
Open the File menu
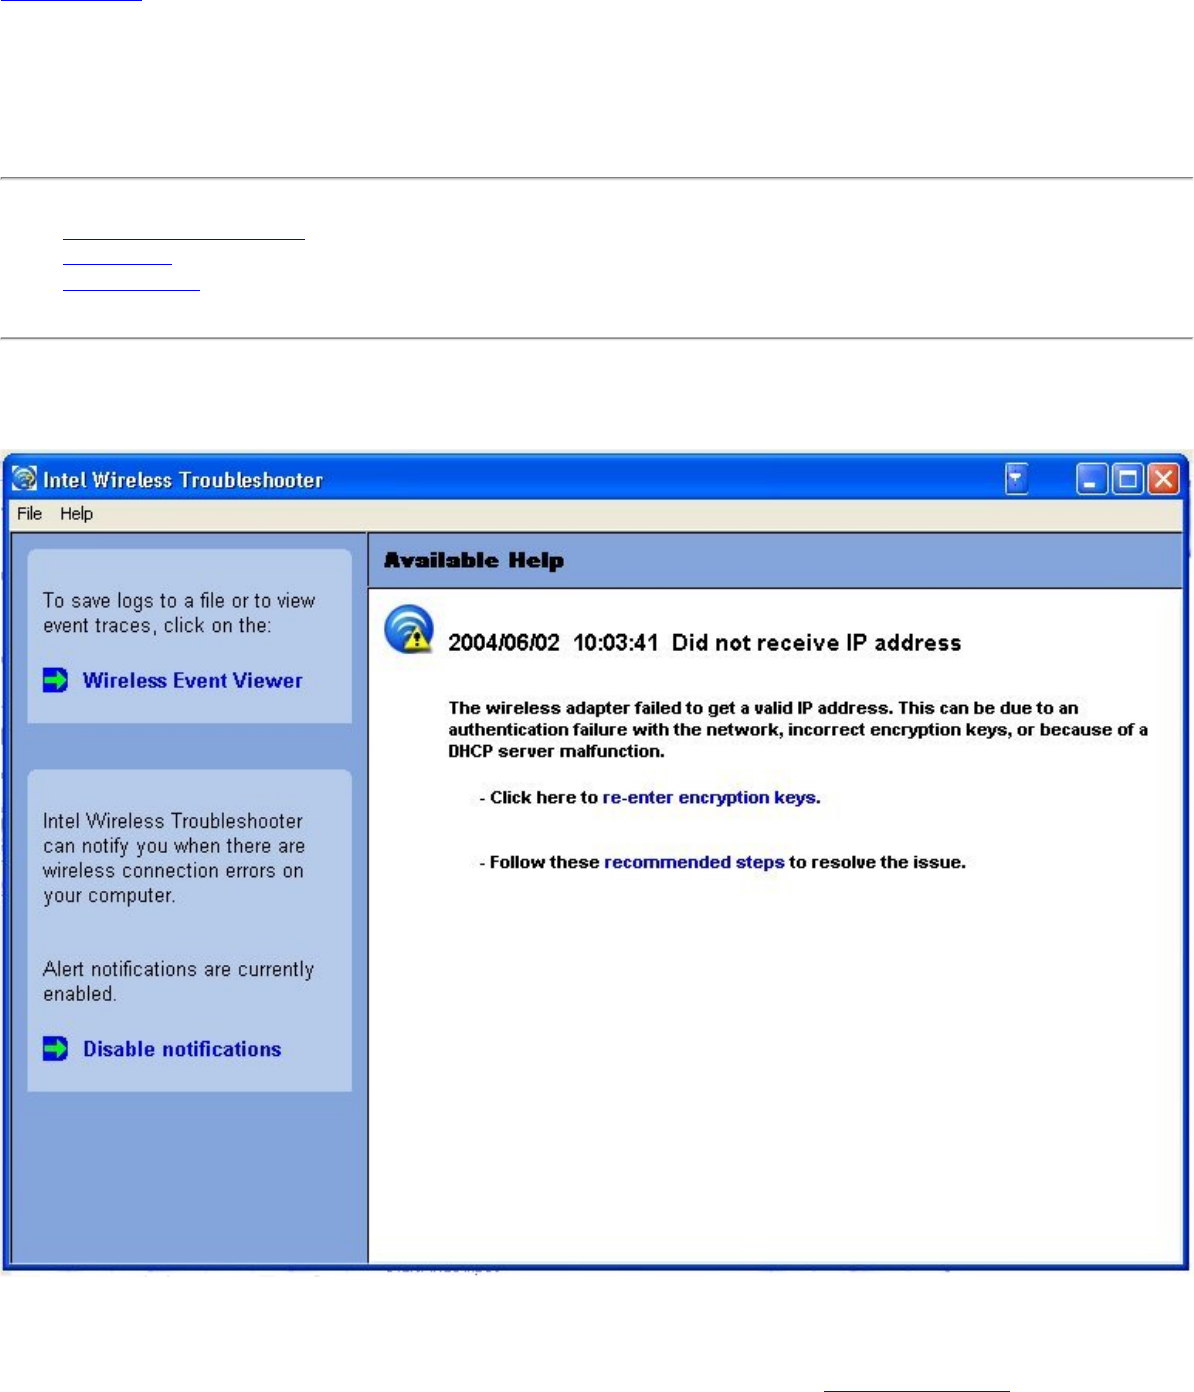point(29,513)
